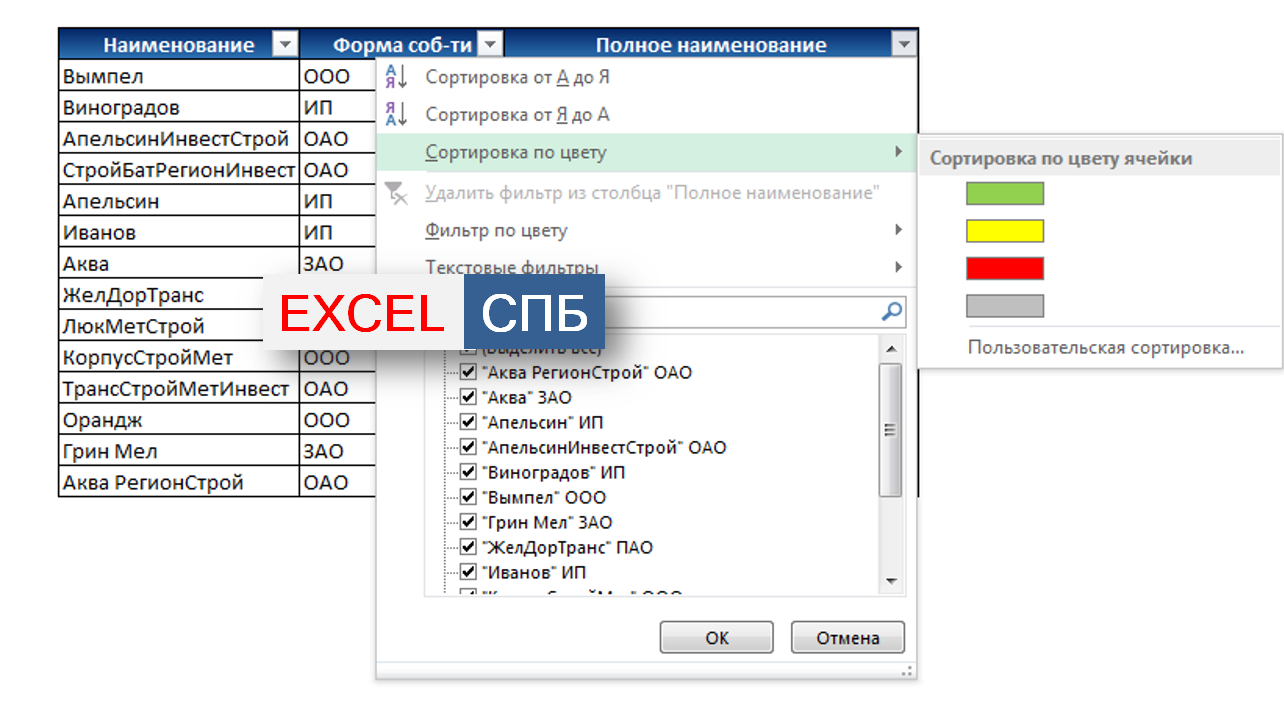Open the Наименование column filter dropdown
The height and width of the screenshot is (702, 1284).
click(x=285, y=45)
